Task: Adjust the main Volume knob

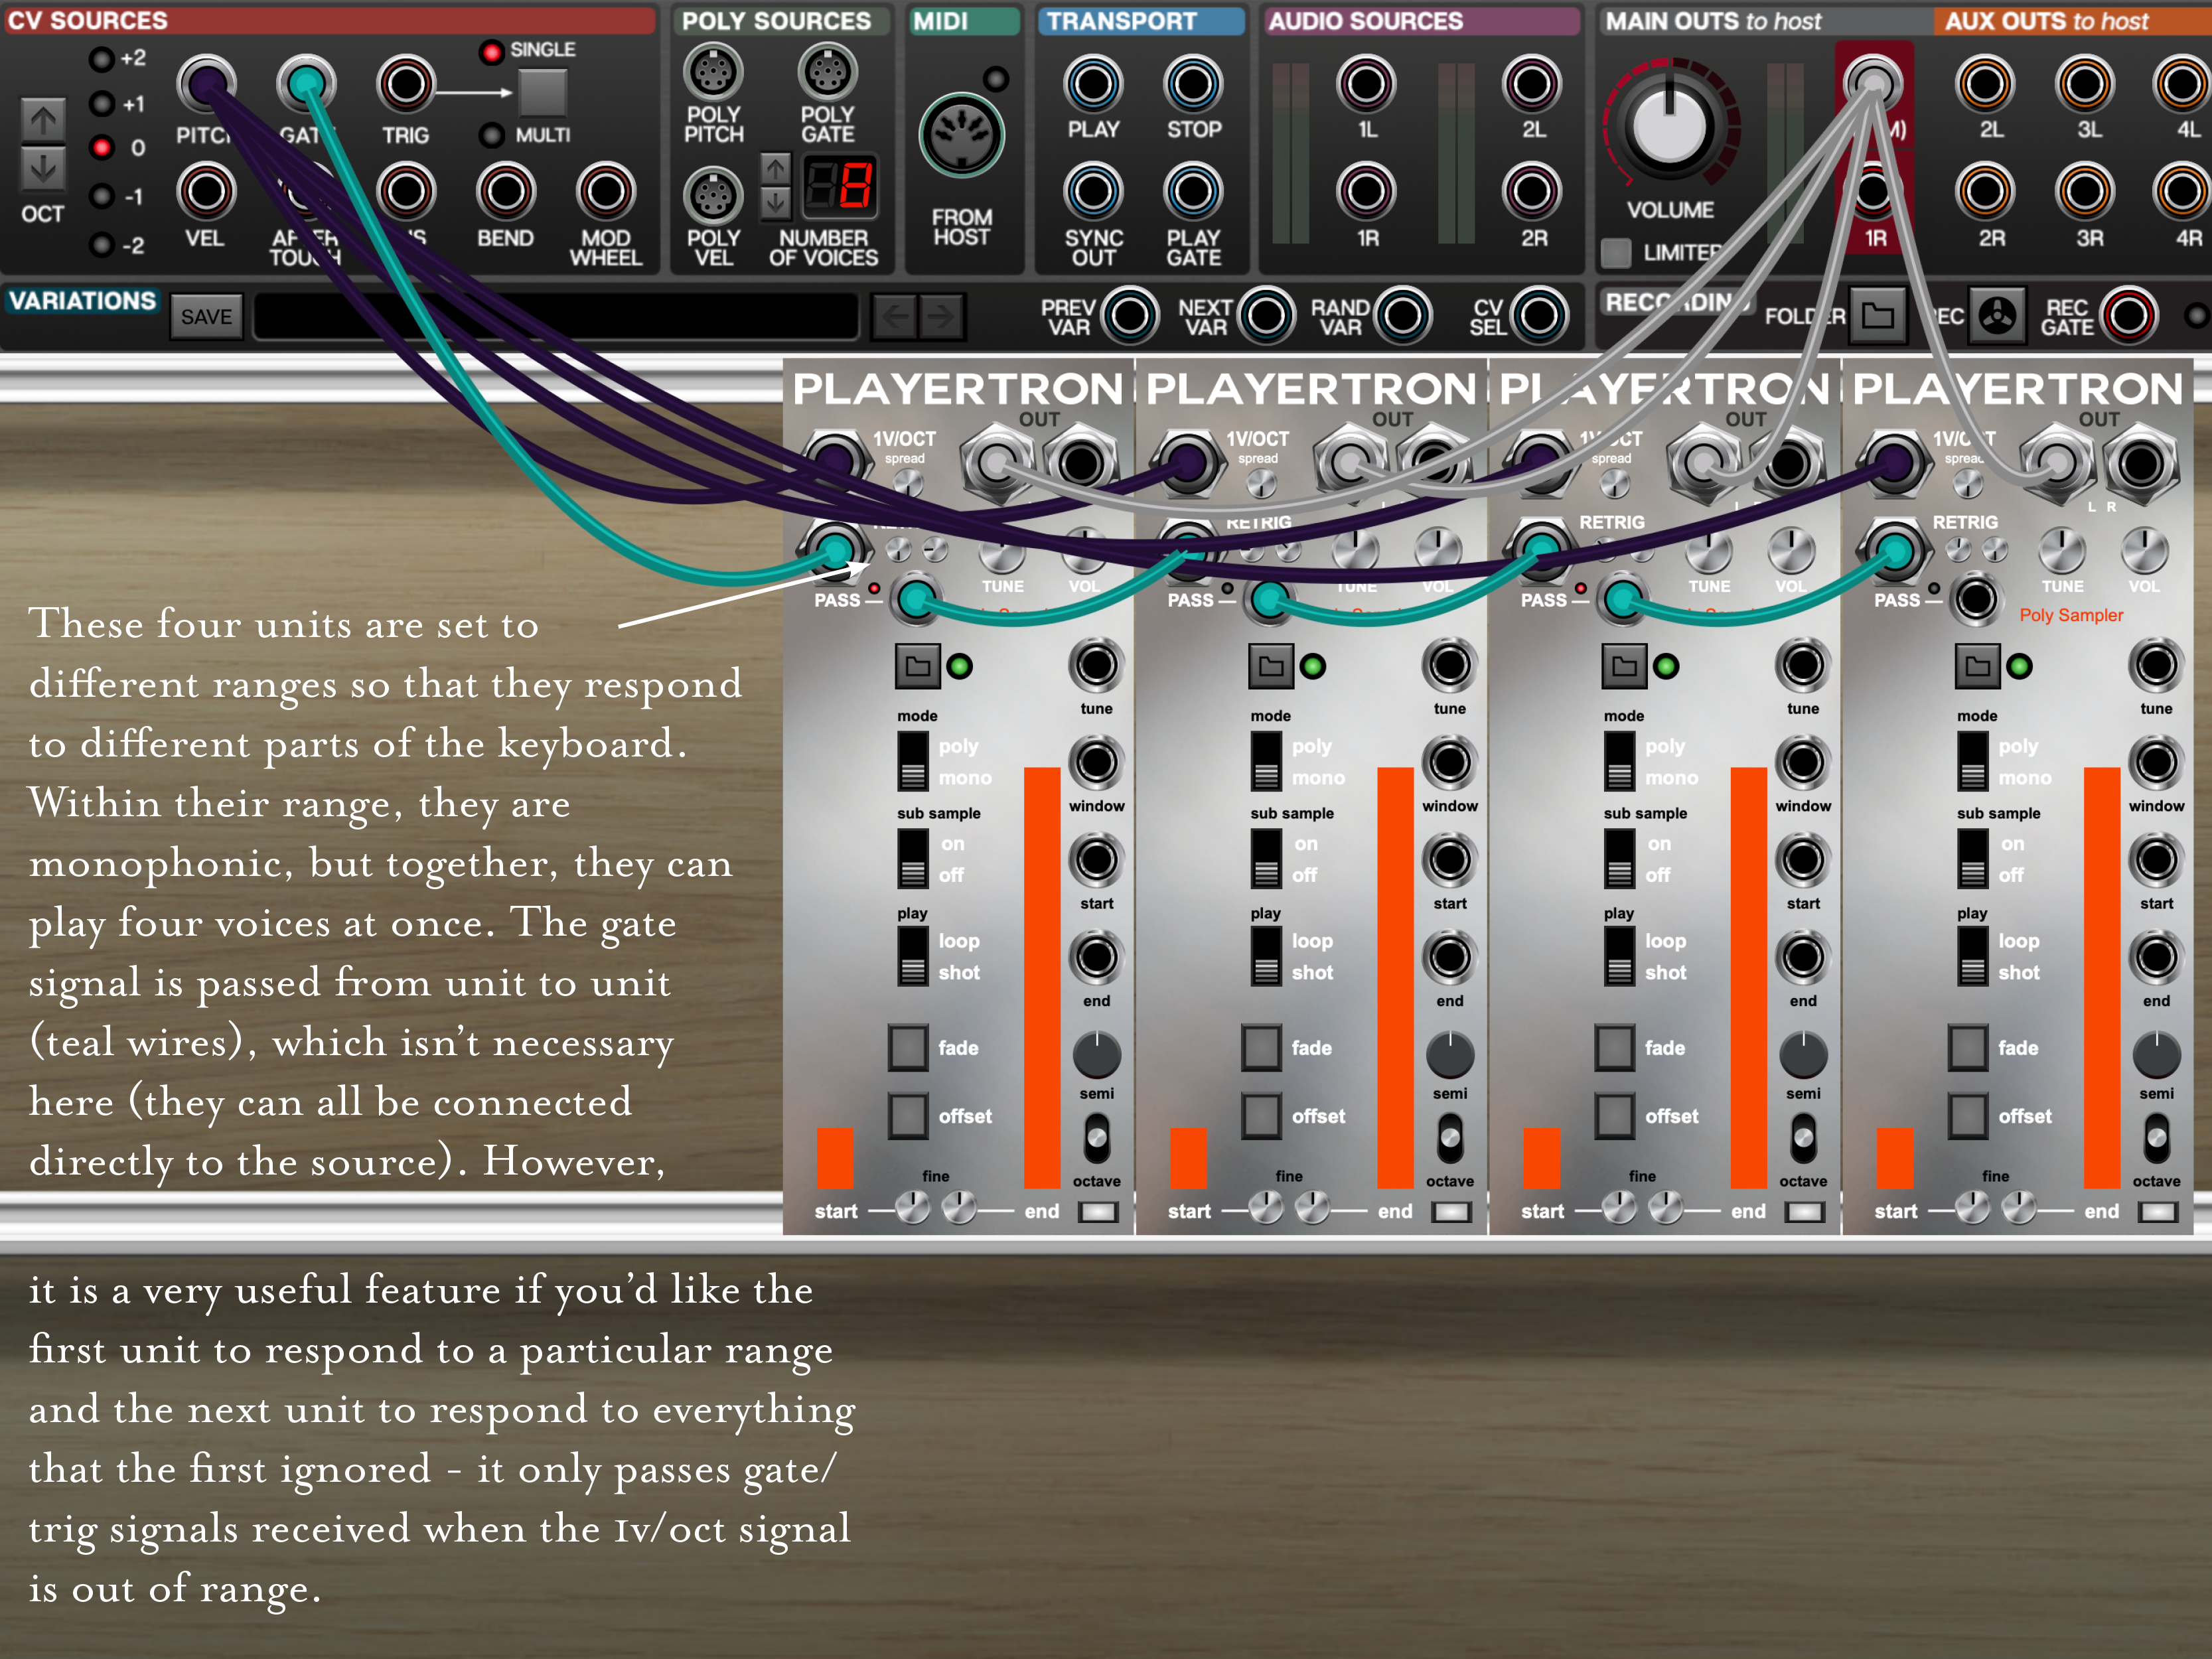Action: click(1669, 127)
